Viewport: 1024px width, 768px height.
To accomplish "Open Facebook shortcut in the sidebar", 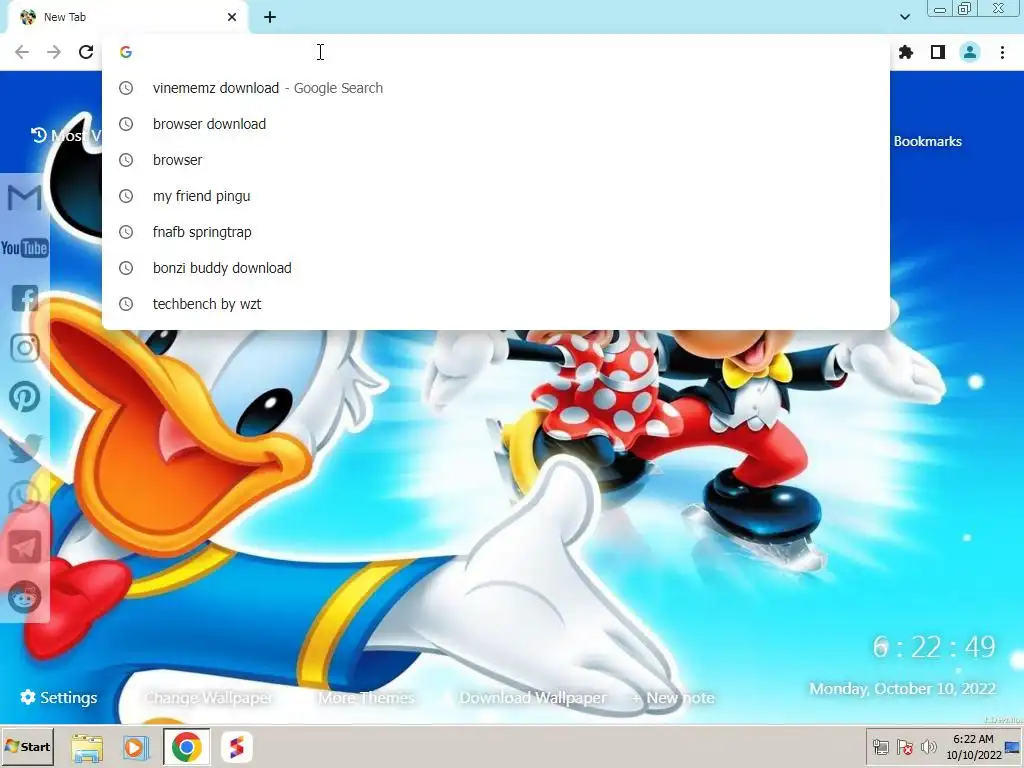I will click(25, 298).
